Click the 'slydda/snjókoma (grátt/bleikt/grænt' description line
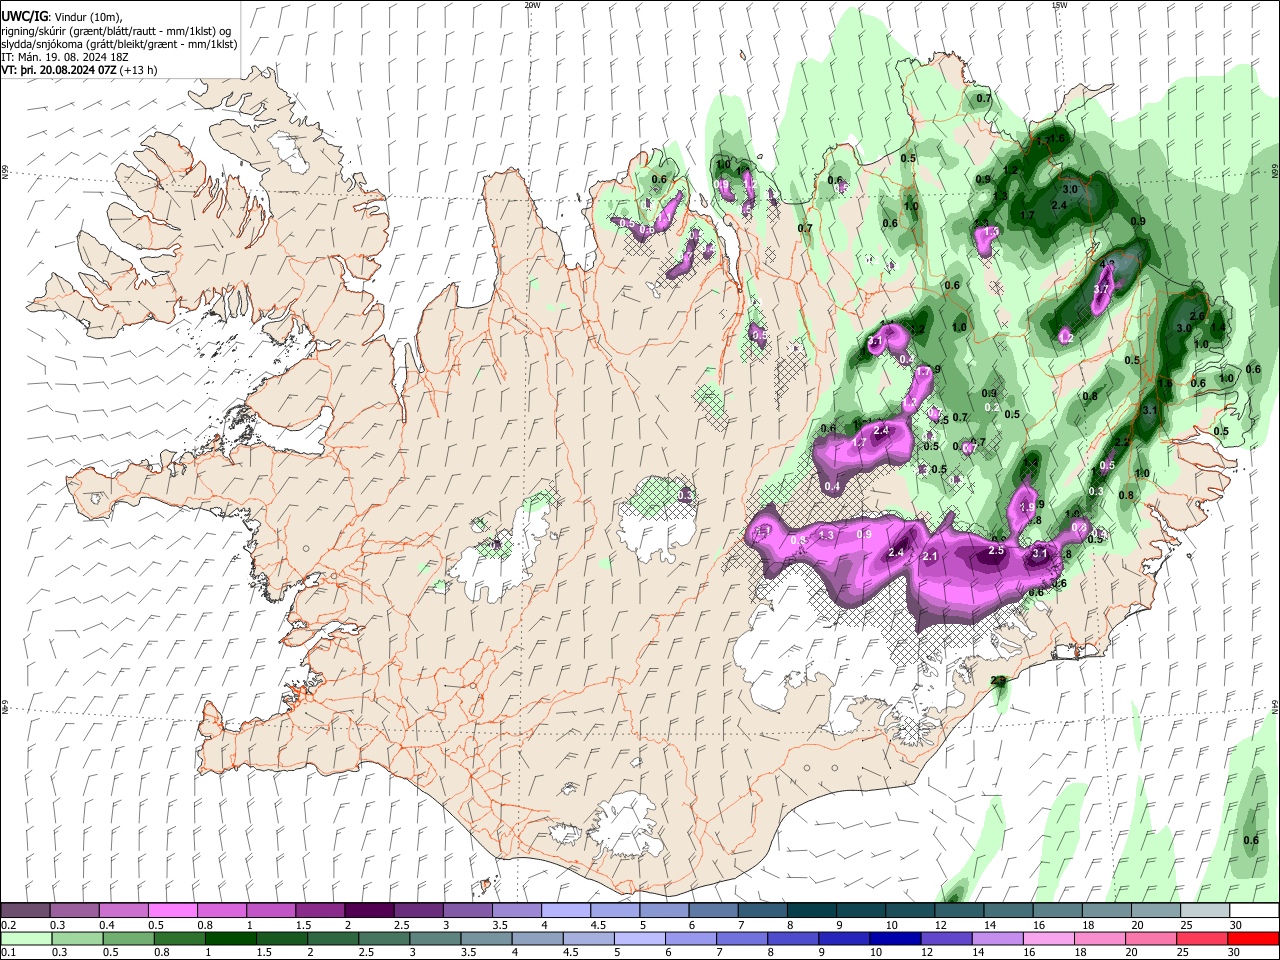The width and height of the screenshot is (1280, 960). pyautogui.click(x=119, y=44)
